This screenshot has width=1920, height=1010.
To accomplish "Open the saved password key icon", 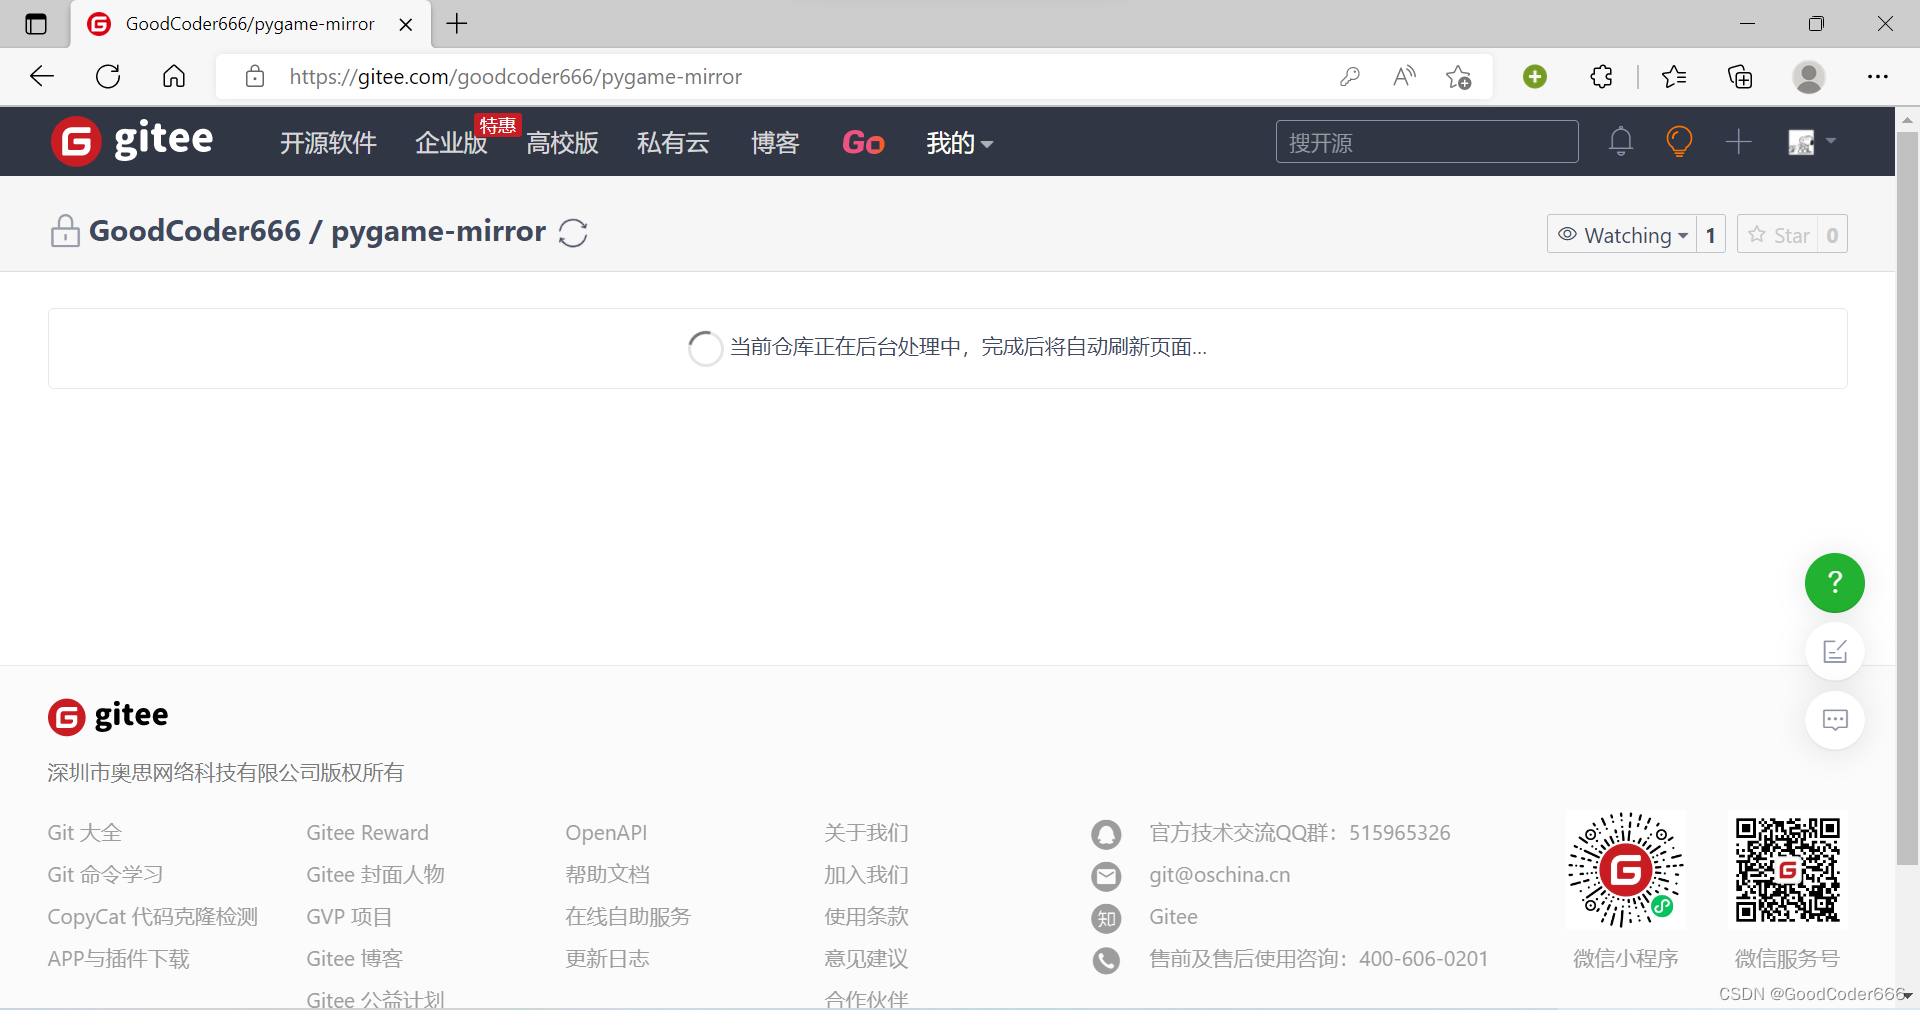I will click(x=1350, y=76).
